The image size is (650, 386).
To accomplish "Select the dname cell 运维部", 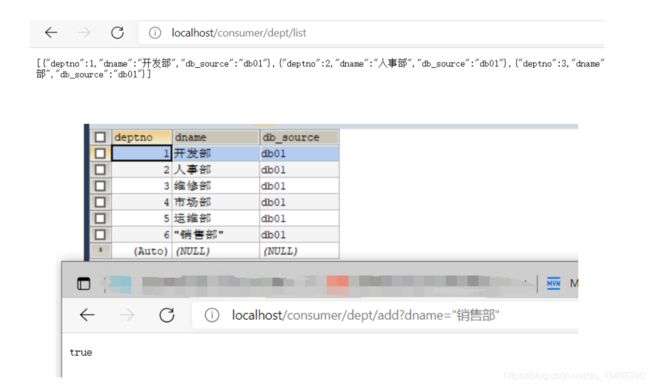I will [216, 218].
